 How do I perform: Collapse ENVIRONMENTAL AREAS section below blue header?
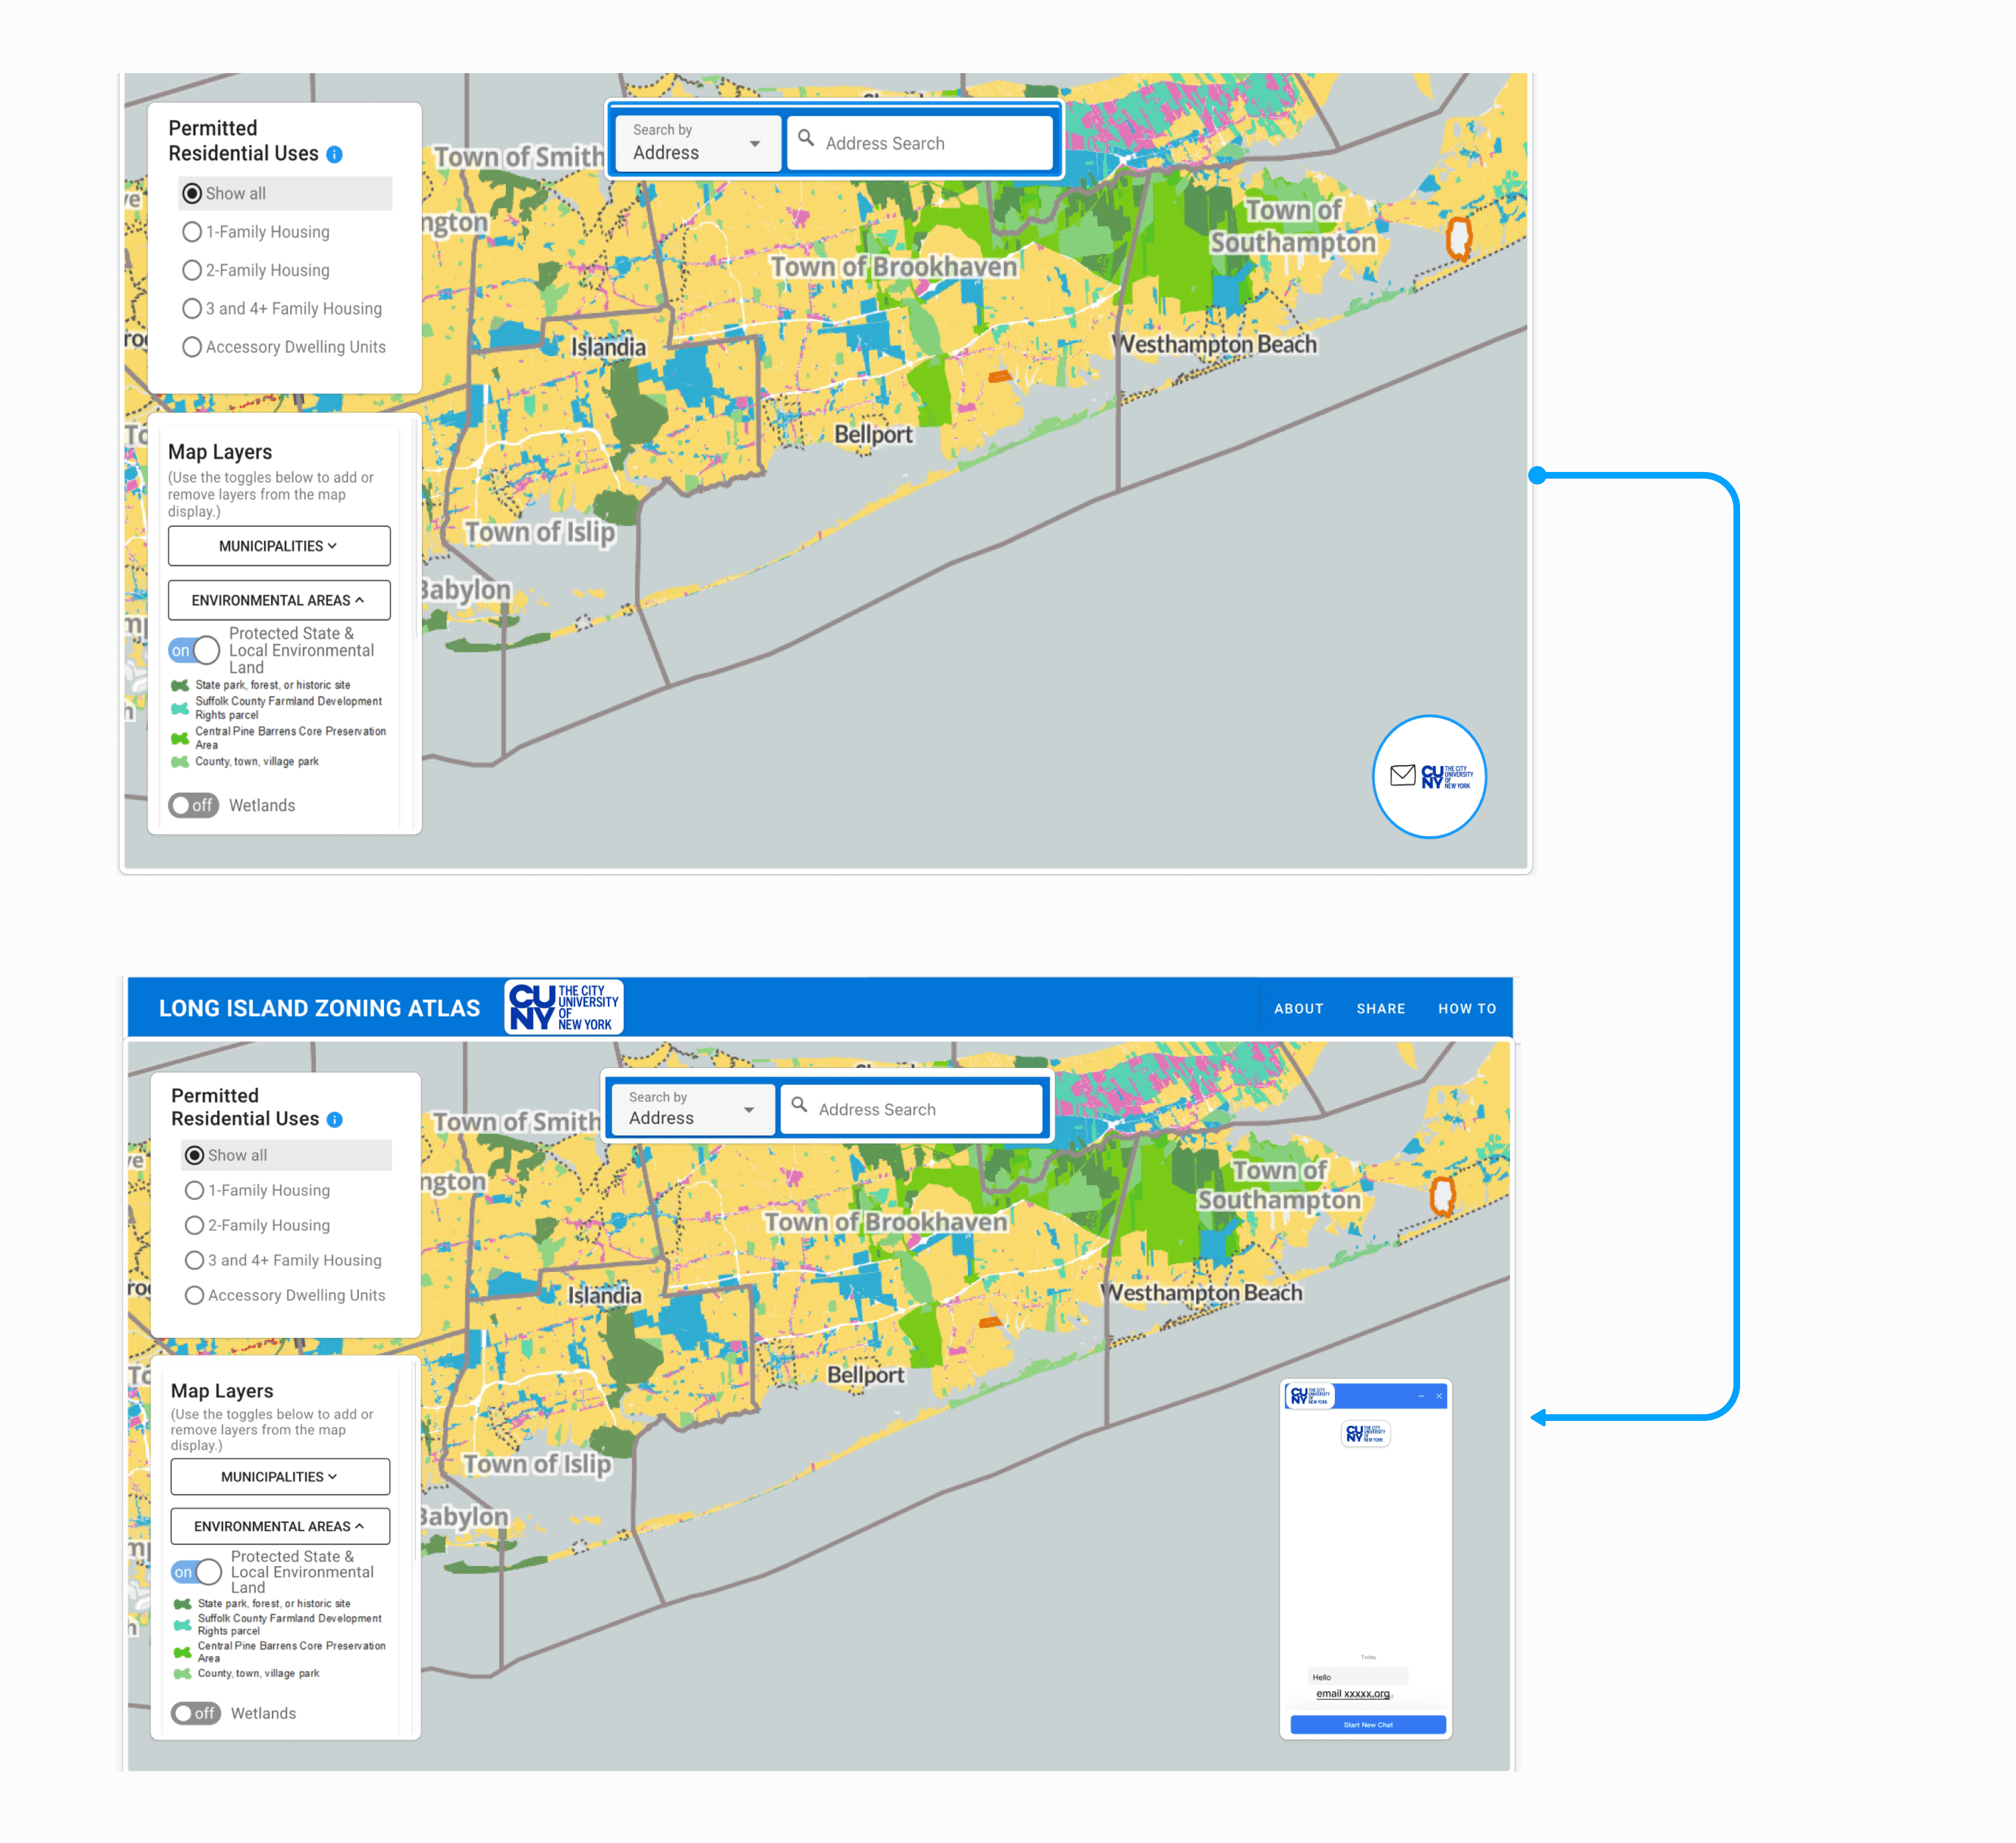point(280,1526)
